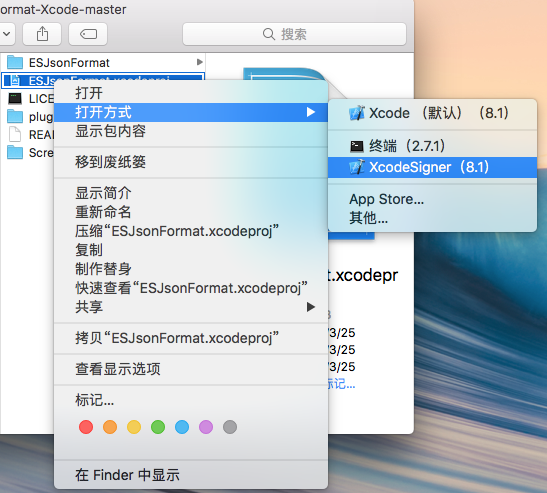Apply the red color tag
Viewport: 547px width, 493px height.
pyautogui.click(x=86, y=427)
